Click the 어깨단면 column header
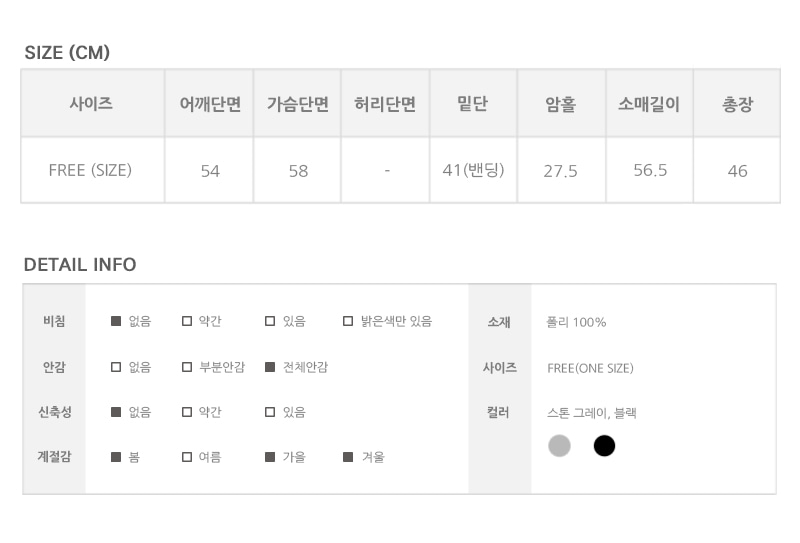800x543 pixels. pos(209,104)
